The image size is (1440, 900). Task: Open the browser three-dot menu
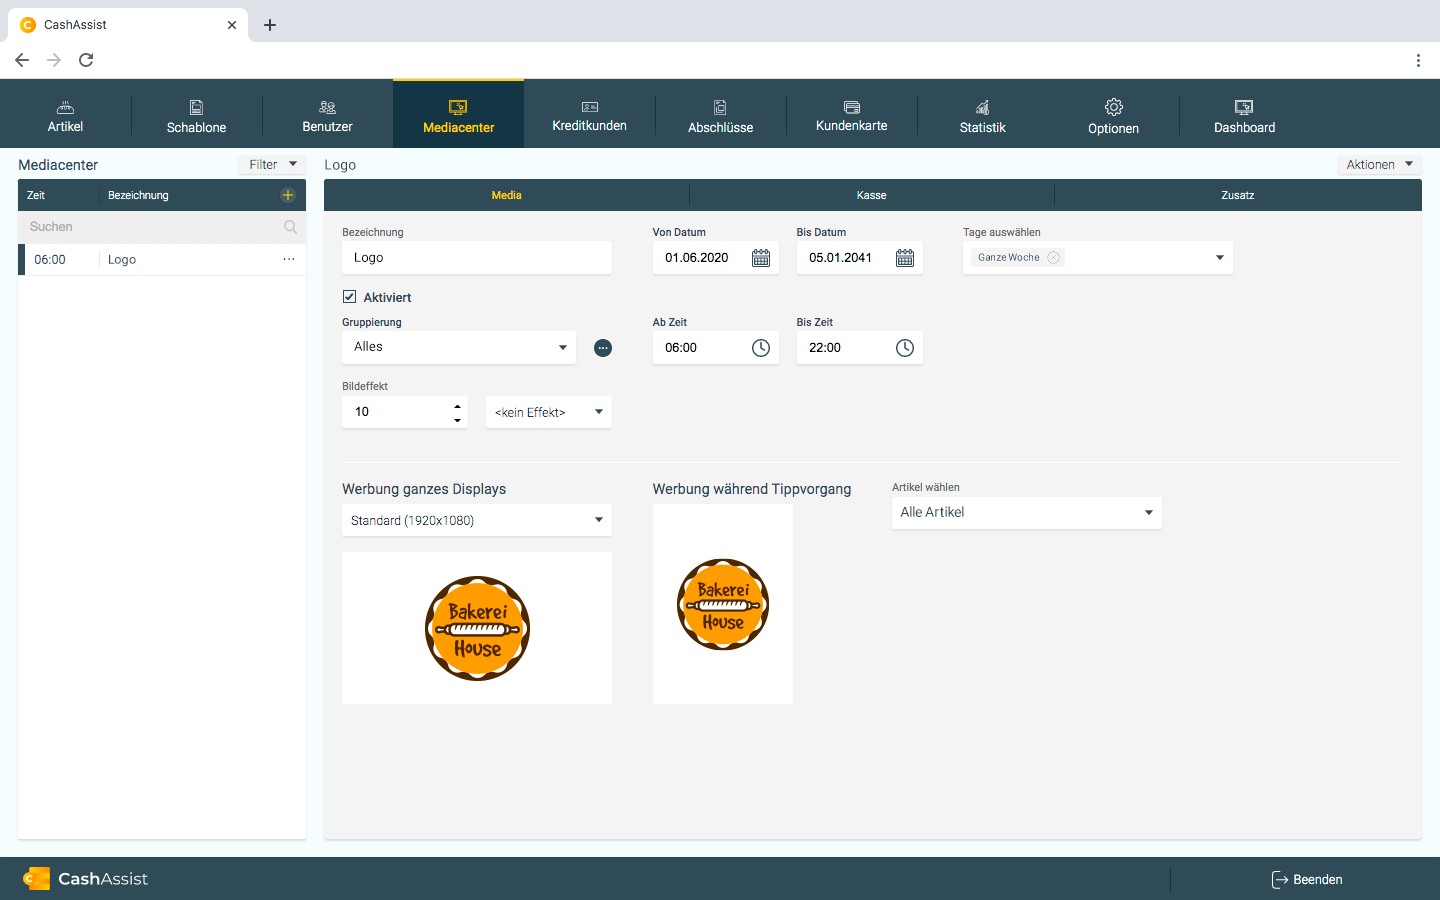(x=1418, y=60)
